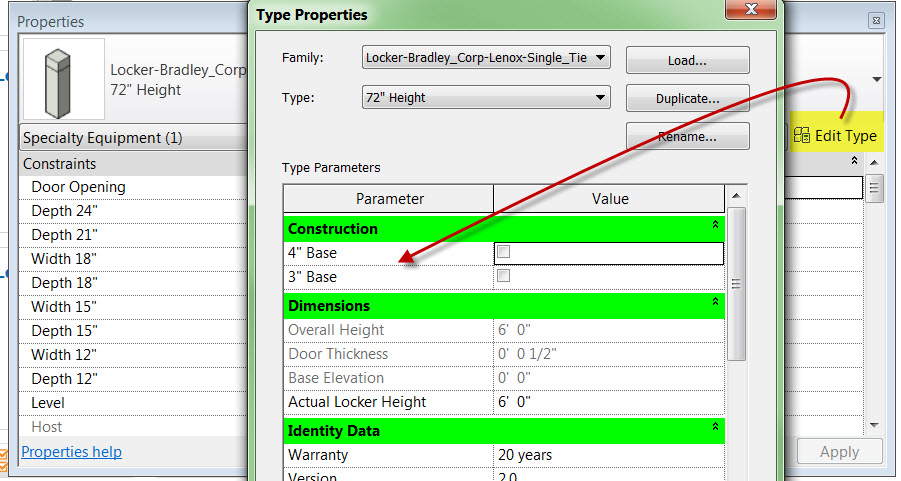
Task: Select the Depth 15" row
Action: point(133,331)
